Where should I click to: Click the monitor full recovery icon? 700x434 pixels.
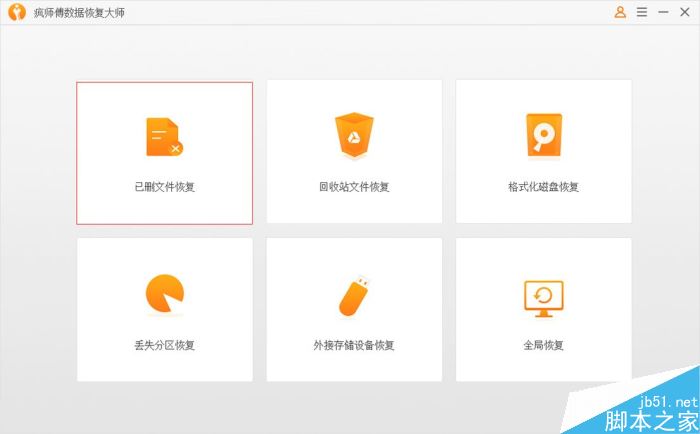[x=543, y=299]
